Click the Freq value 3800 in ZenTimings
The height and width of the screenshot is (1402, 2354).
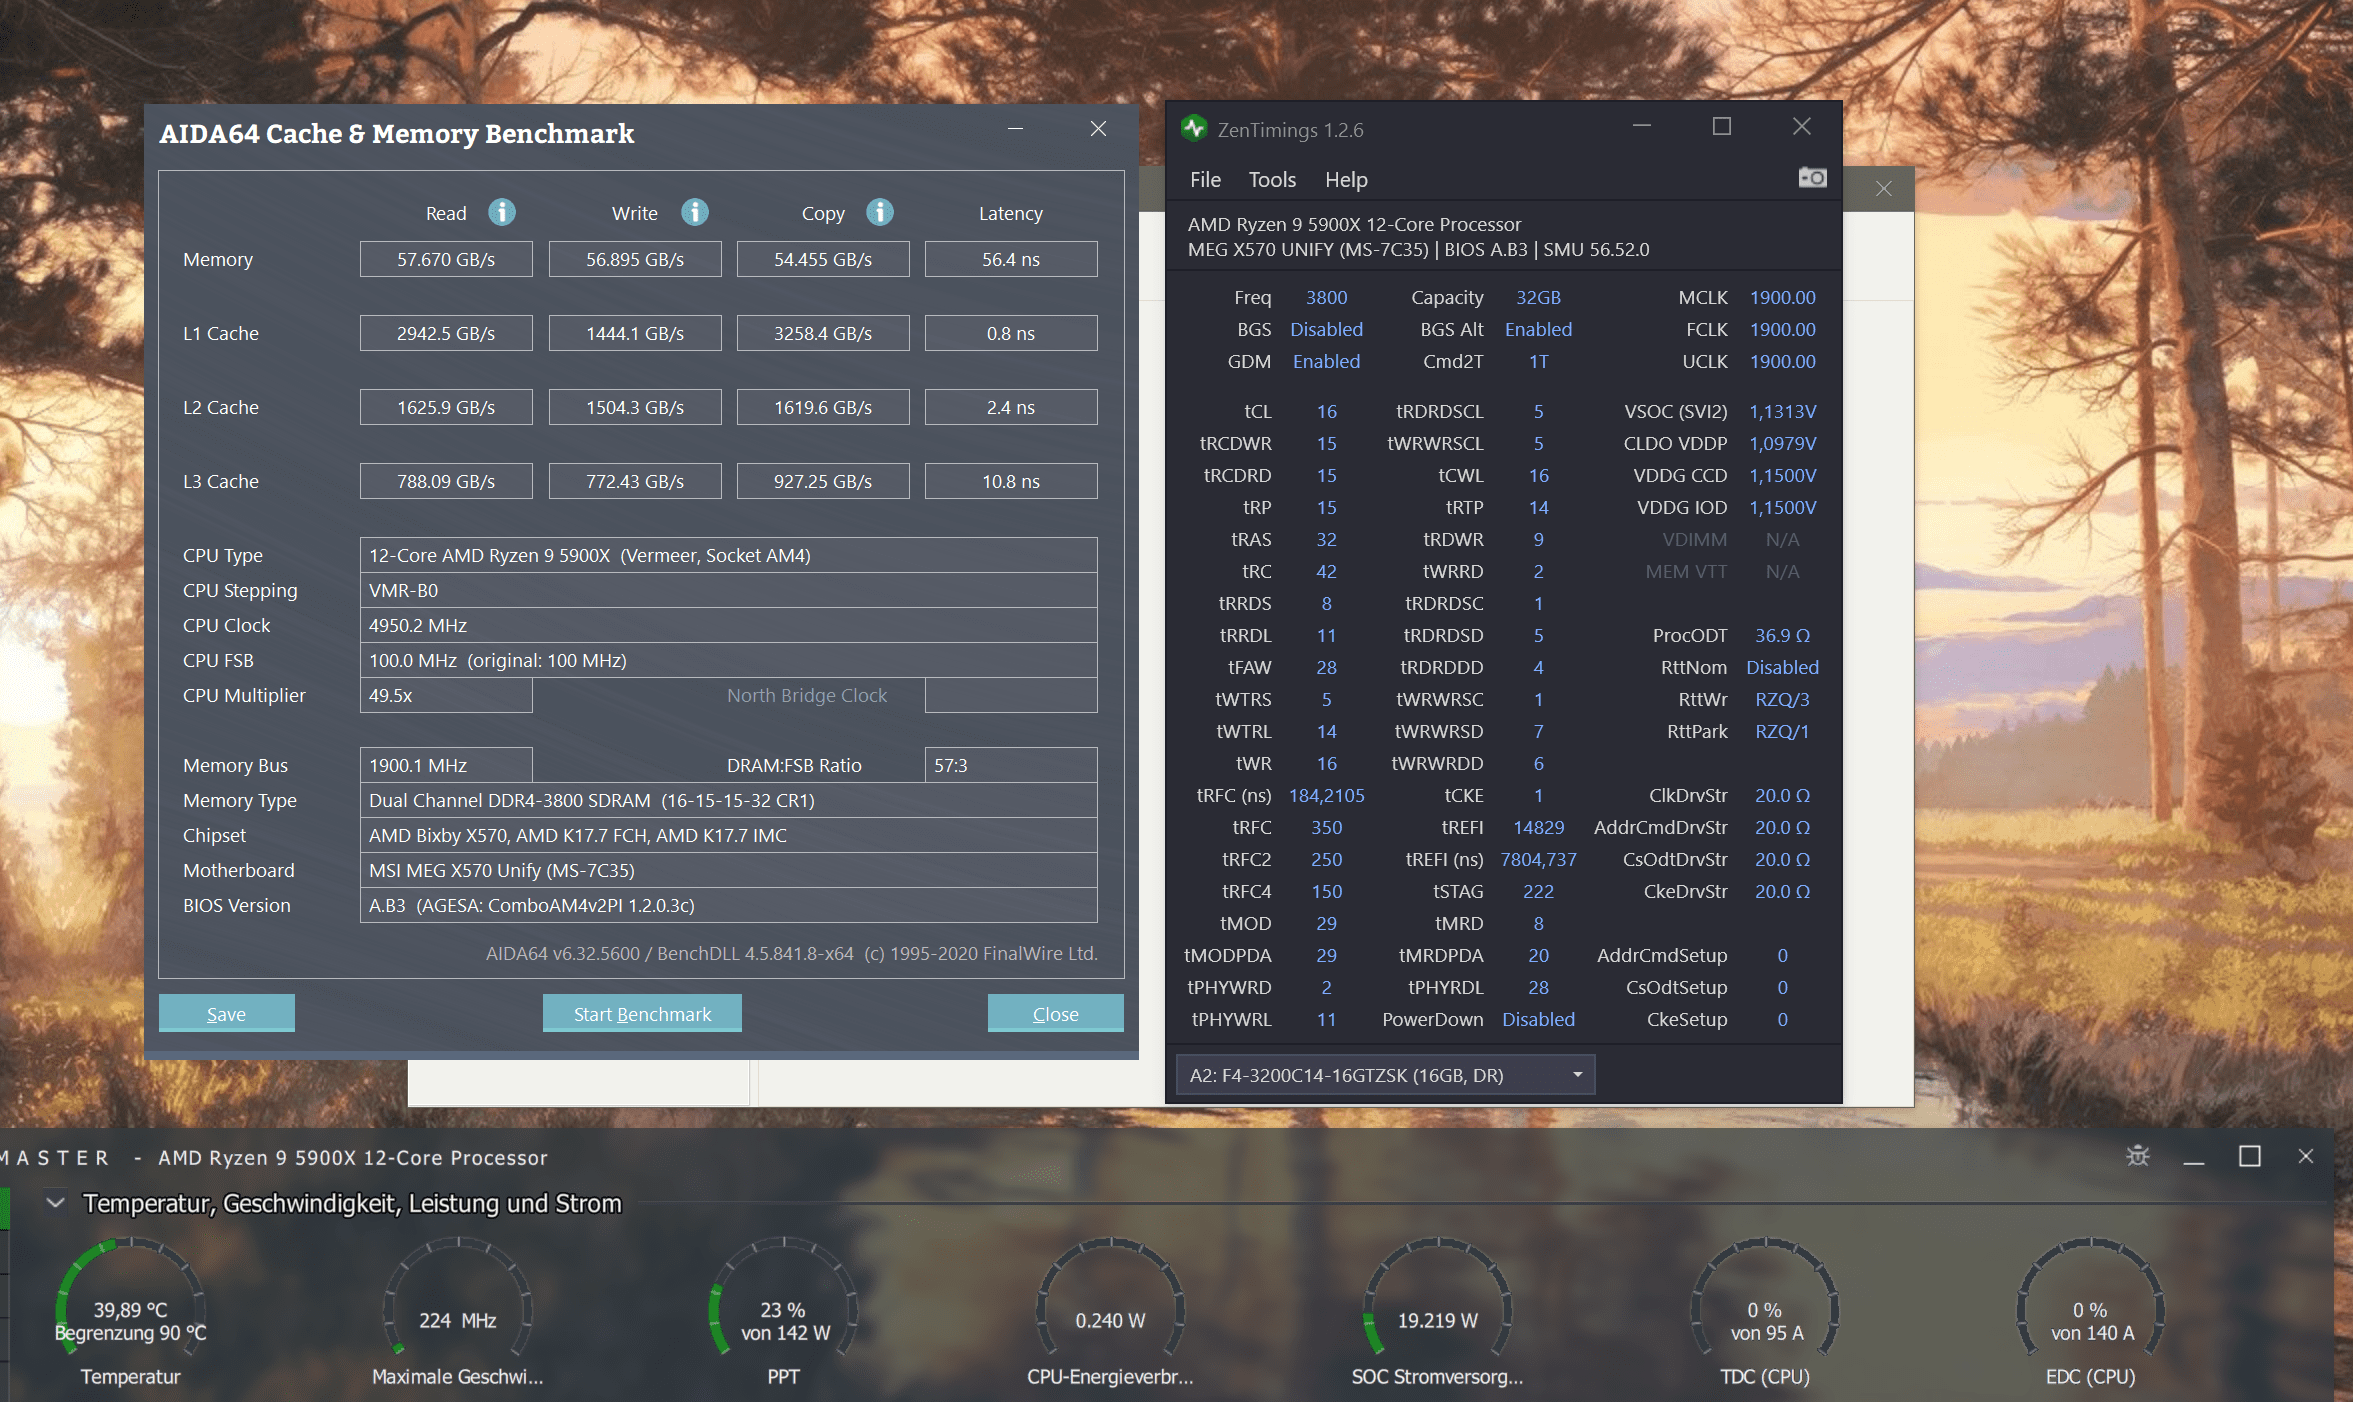(1326, 297)
